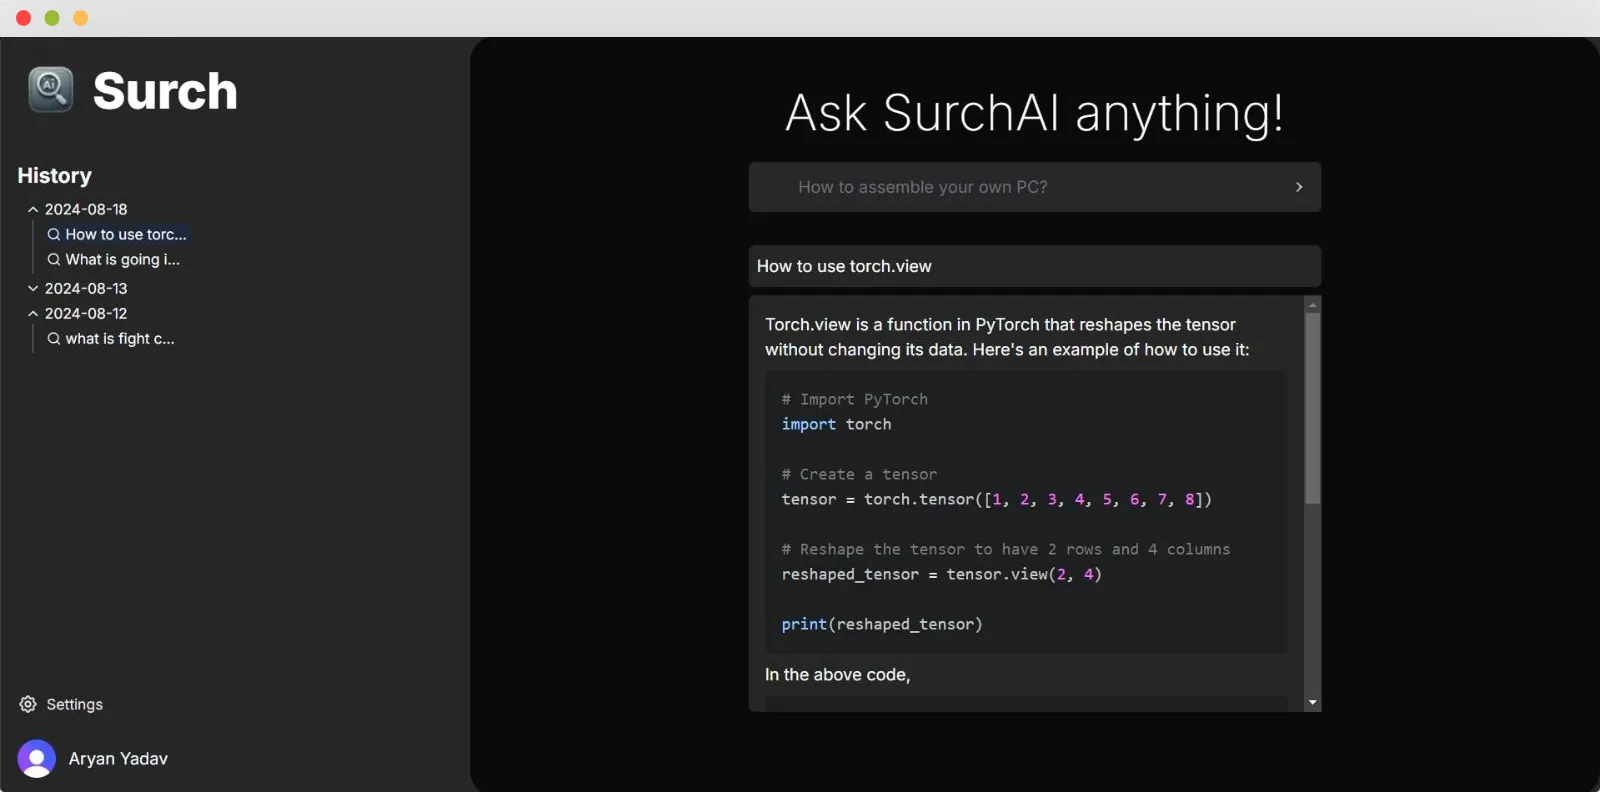Open the Aryan Yadav profile name
Screen dimensions: 1600x792
(118, 759)
